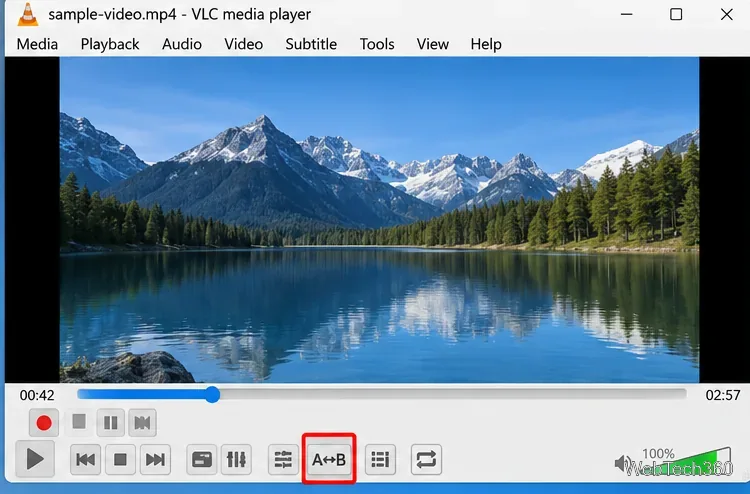Open the Media menu
This screenshot has height=494, width=750.
(x=37, y=44)
